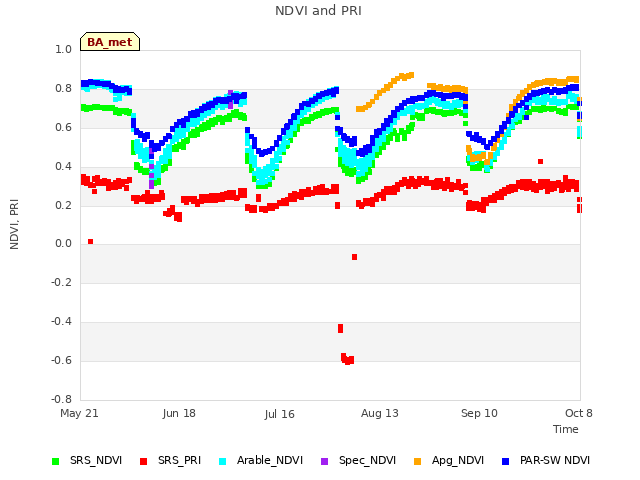Toggle the Apg_NDVI series legend label
This screenshot has width=640, height=480.
coord(458,460)
